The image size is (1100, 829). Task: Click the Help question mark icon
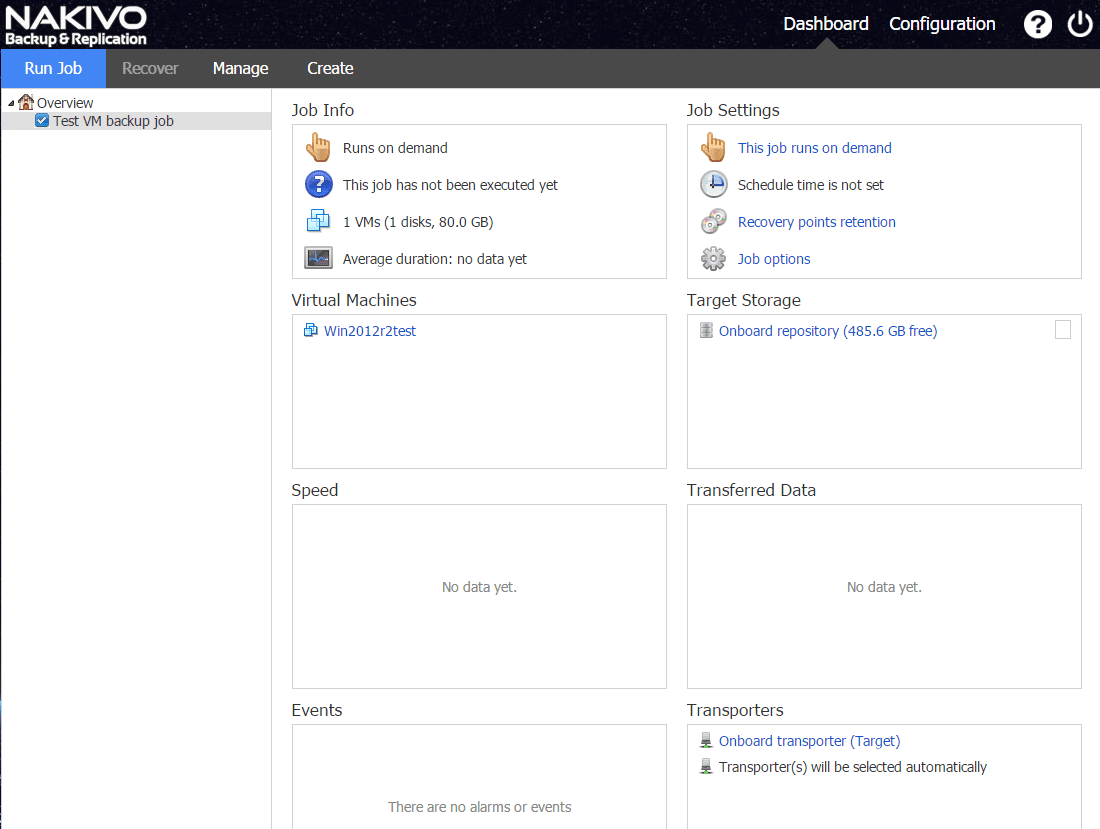point(1038,25)
